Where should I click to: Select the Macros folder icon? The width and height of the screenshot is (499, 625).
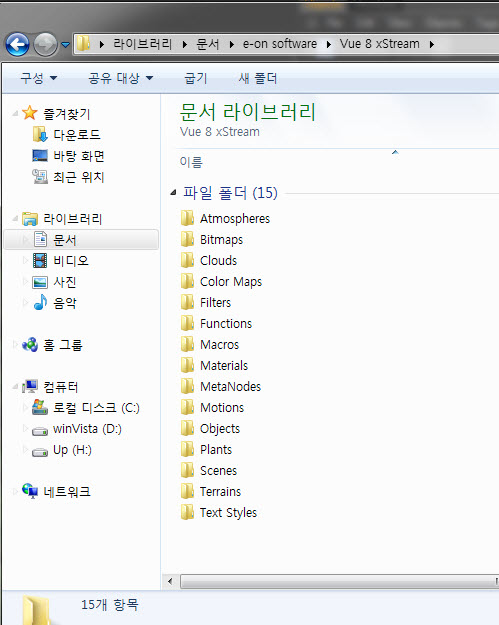(187, 344)
